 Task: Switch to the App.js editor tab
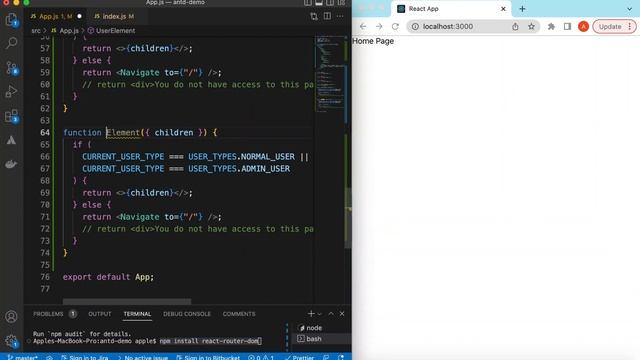(x=56, y=16)
